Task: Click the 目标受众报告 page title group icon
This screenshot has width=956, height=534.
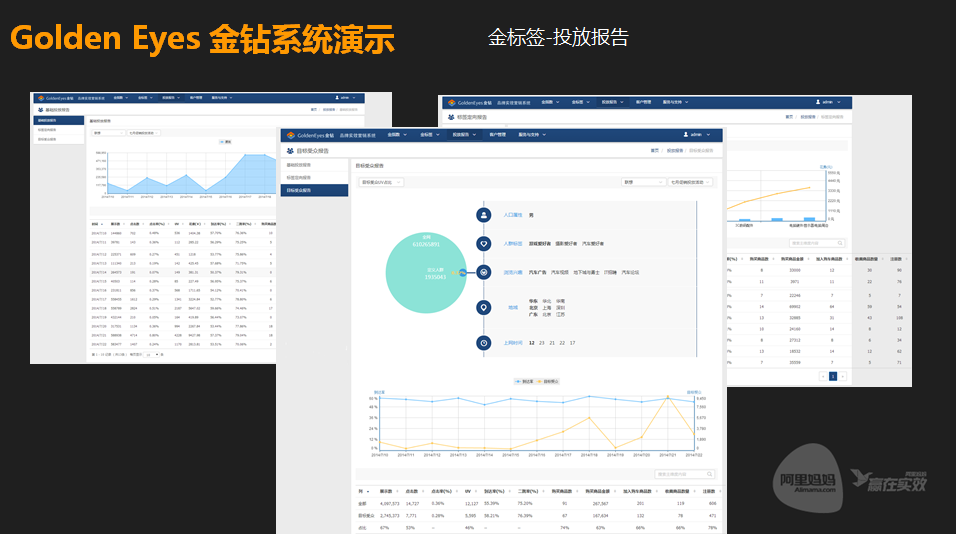Action: click(290, 151)
